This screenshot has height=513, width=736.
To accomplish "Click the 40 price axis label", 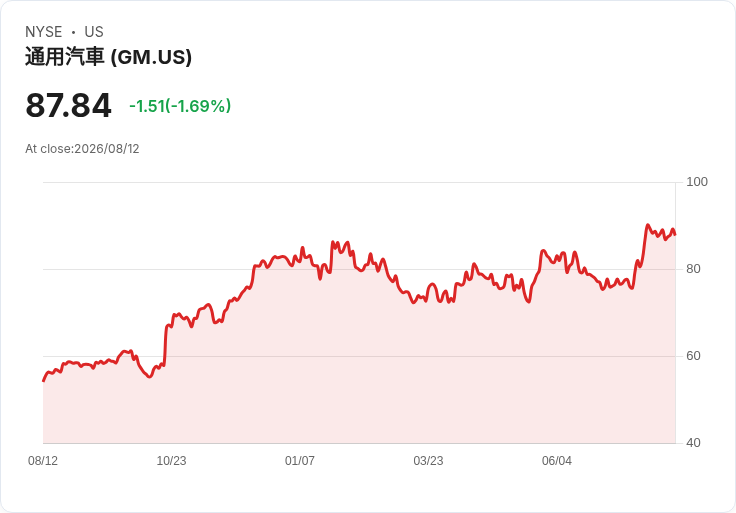I will [x=693, y=443].
